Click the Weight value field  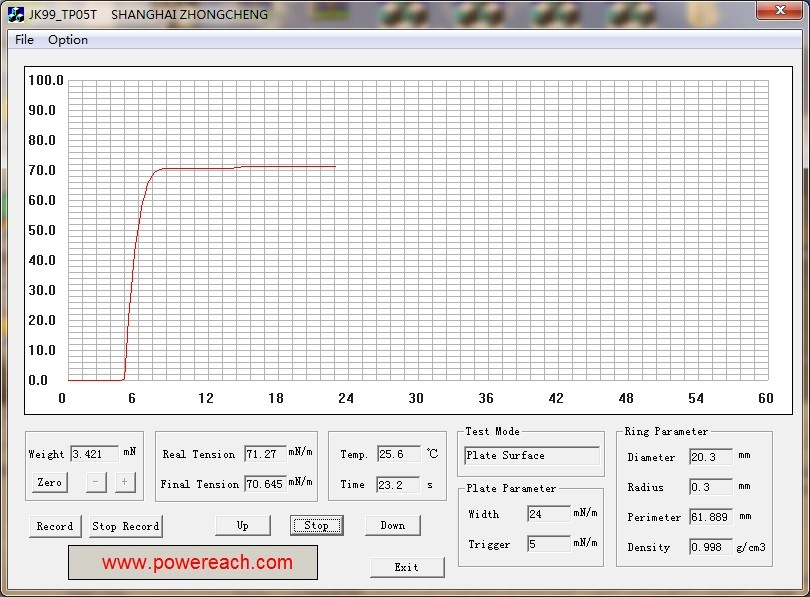[x=94, y=453]
